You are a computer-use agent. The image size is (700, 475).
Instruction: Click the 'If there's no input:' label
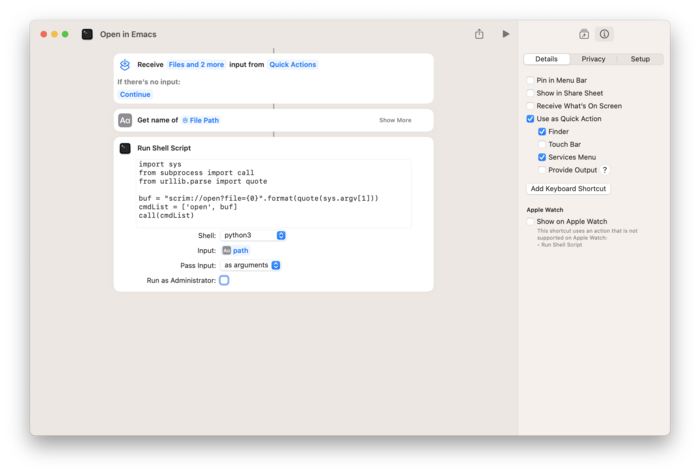149,82
